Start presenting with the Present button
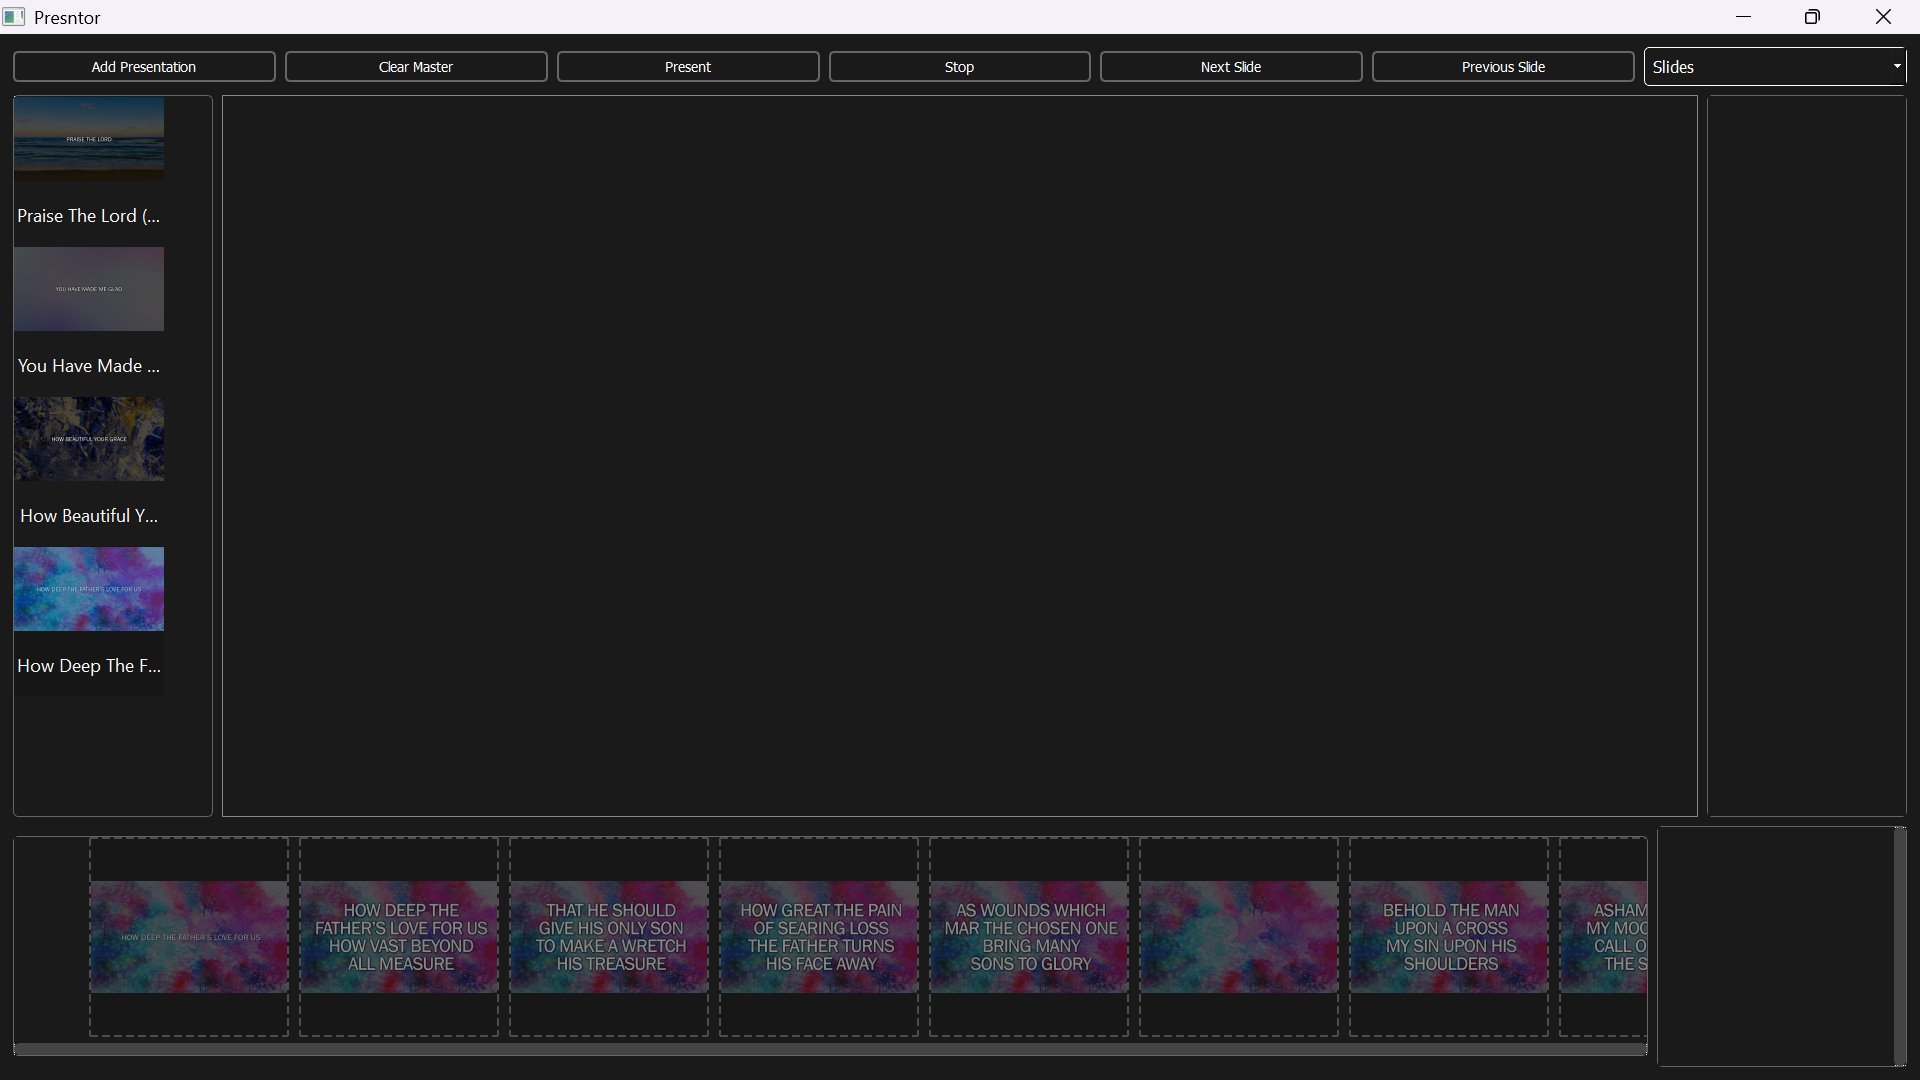The height and width of the screenshot is (1080, 1920). coord(687,66)
